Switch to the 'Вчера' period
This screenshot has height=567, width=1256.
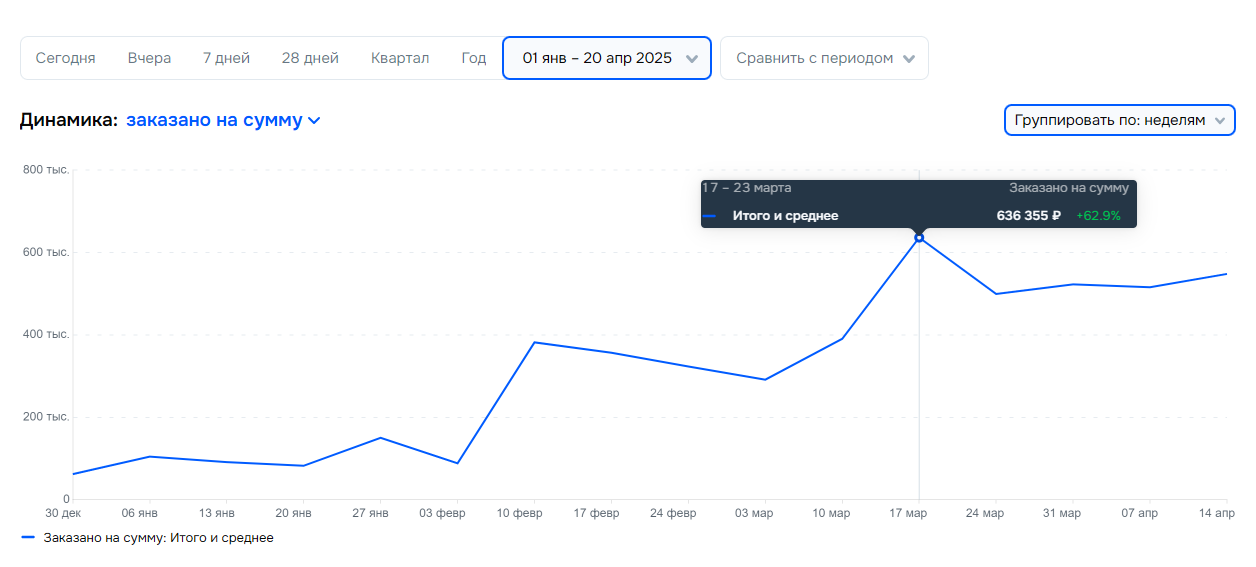pyautogui.click(x=149, y=58)
